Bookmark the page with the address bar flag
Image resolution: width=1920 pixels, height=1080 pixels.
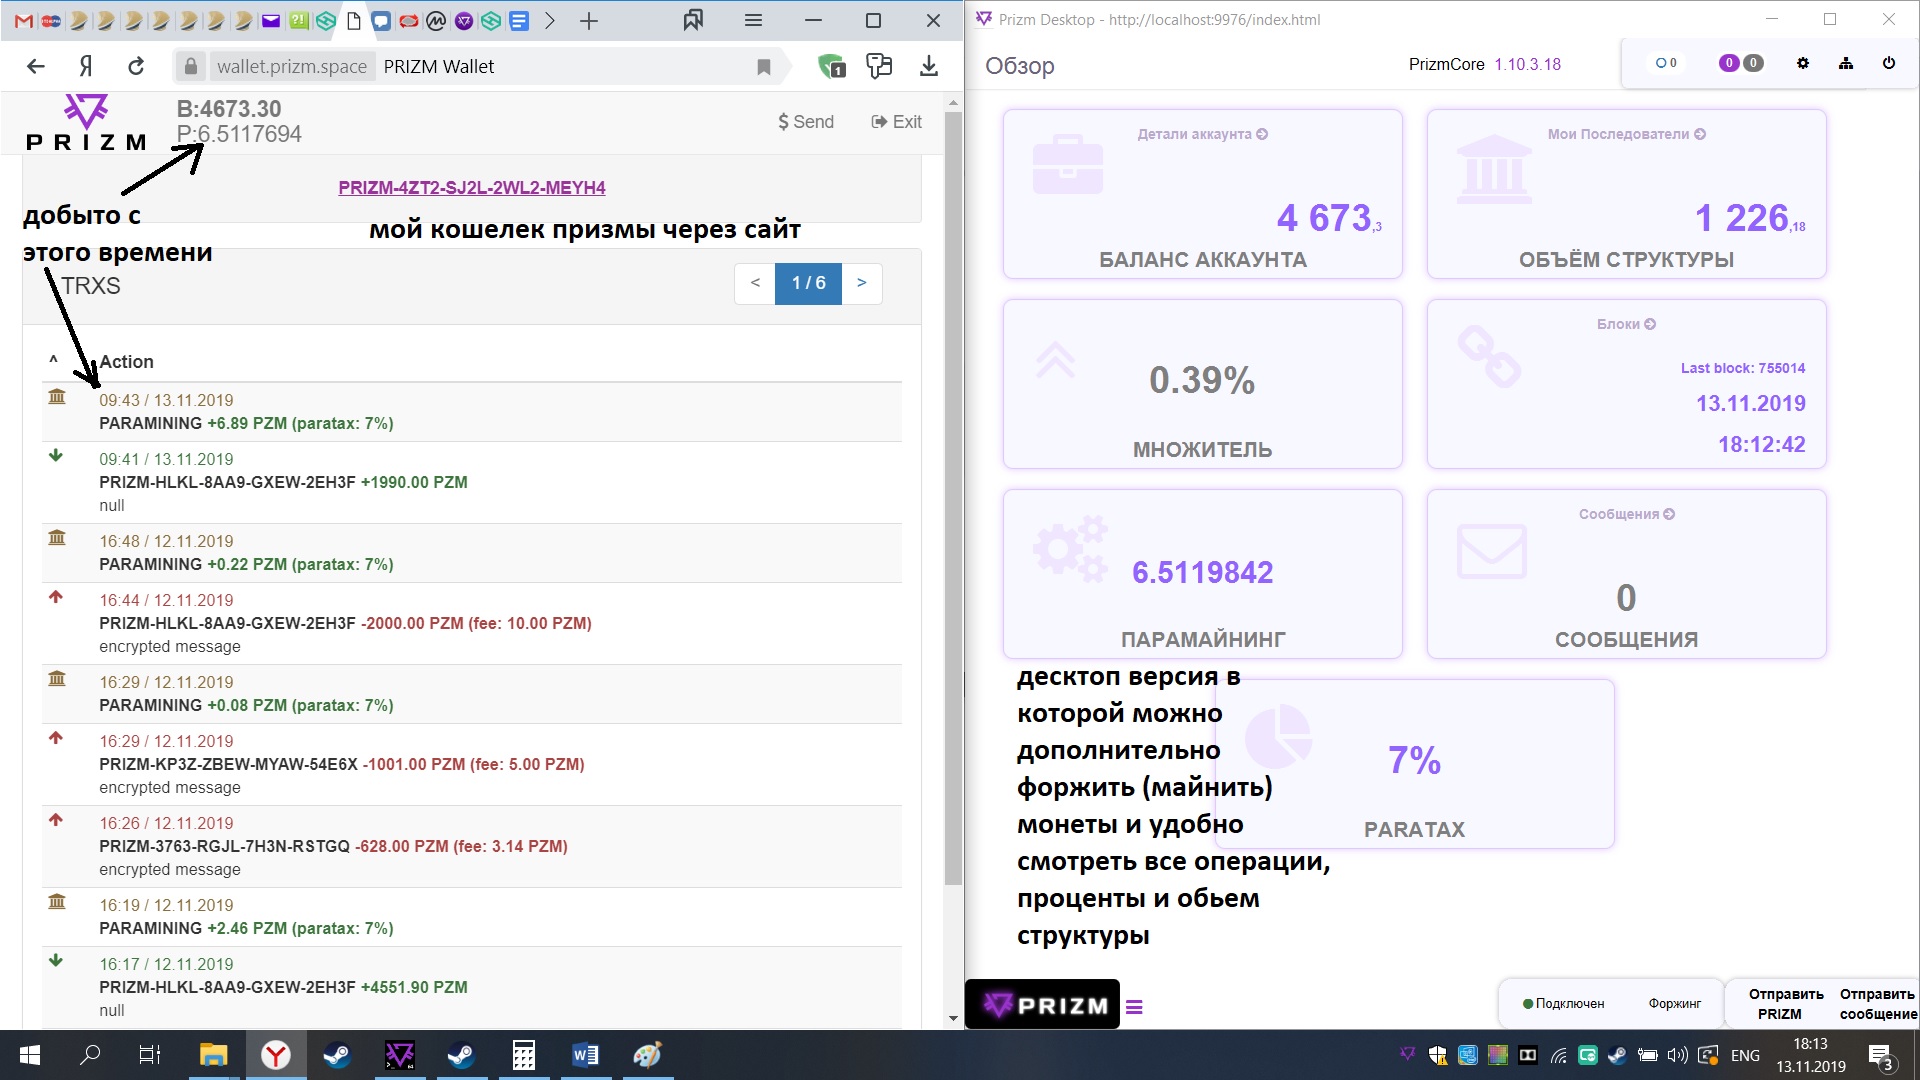click(x=764, y=67)
